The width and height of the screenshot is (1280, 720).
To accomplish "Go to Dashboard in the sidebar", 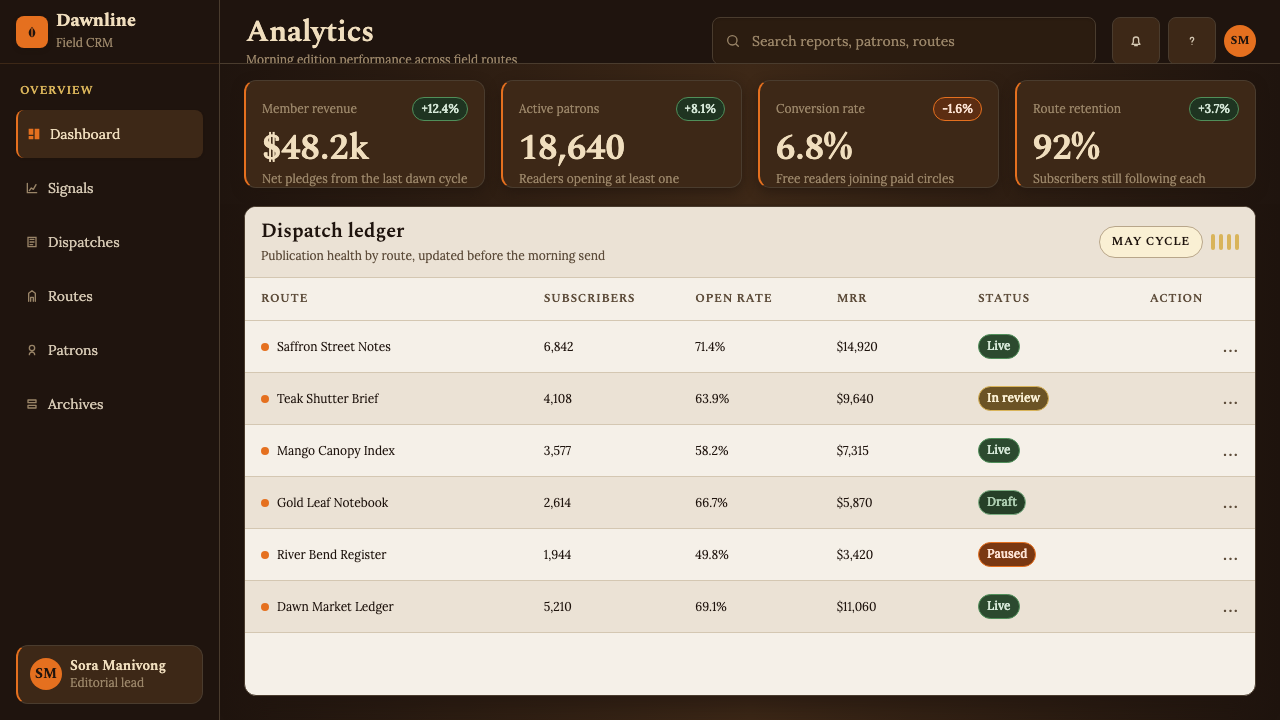I will point(110,134).
